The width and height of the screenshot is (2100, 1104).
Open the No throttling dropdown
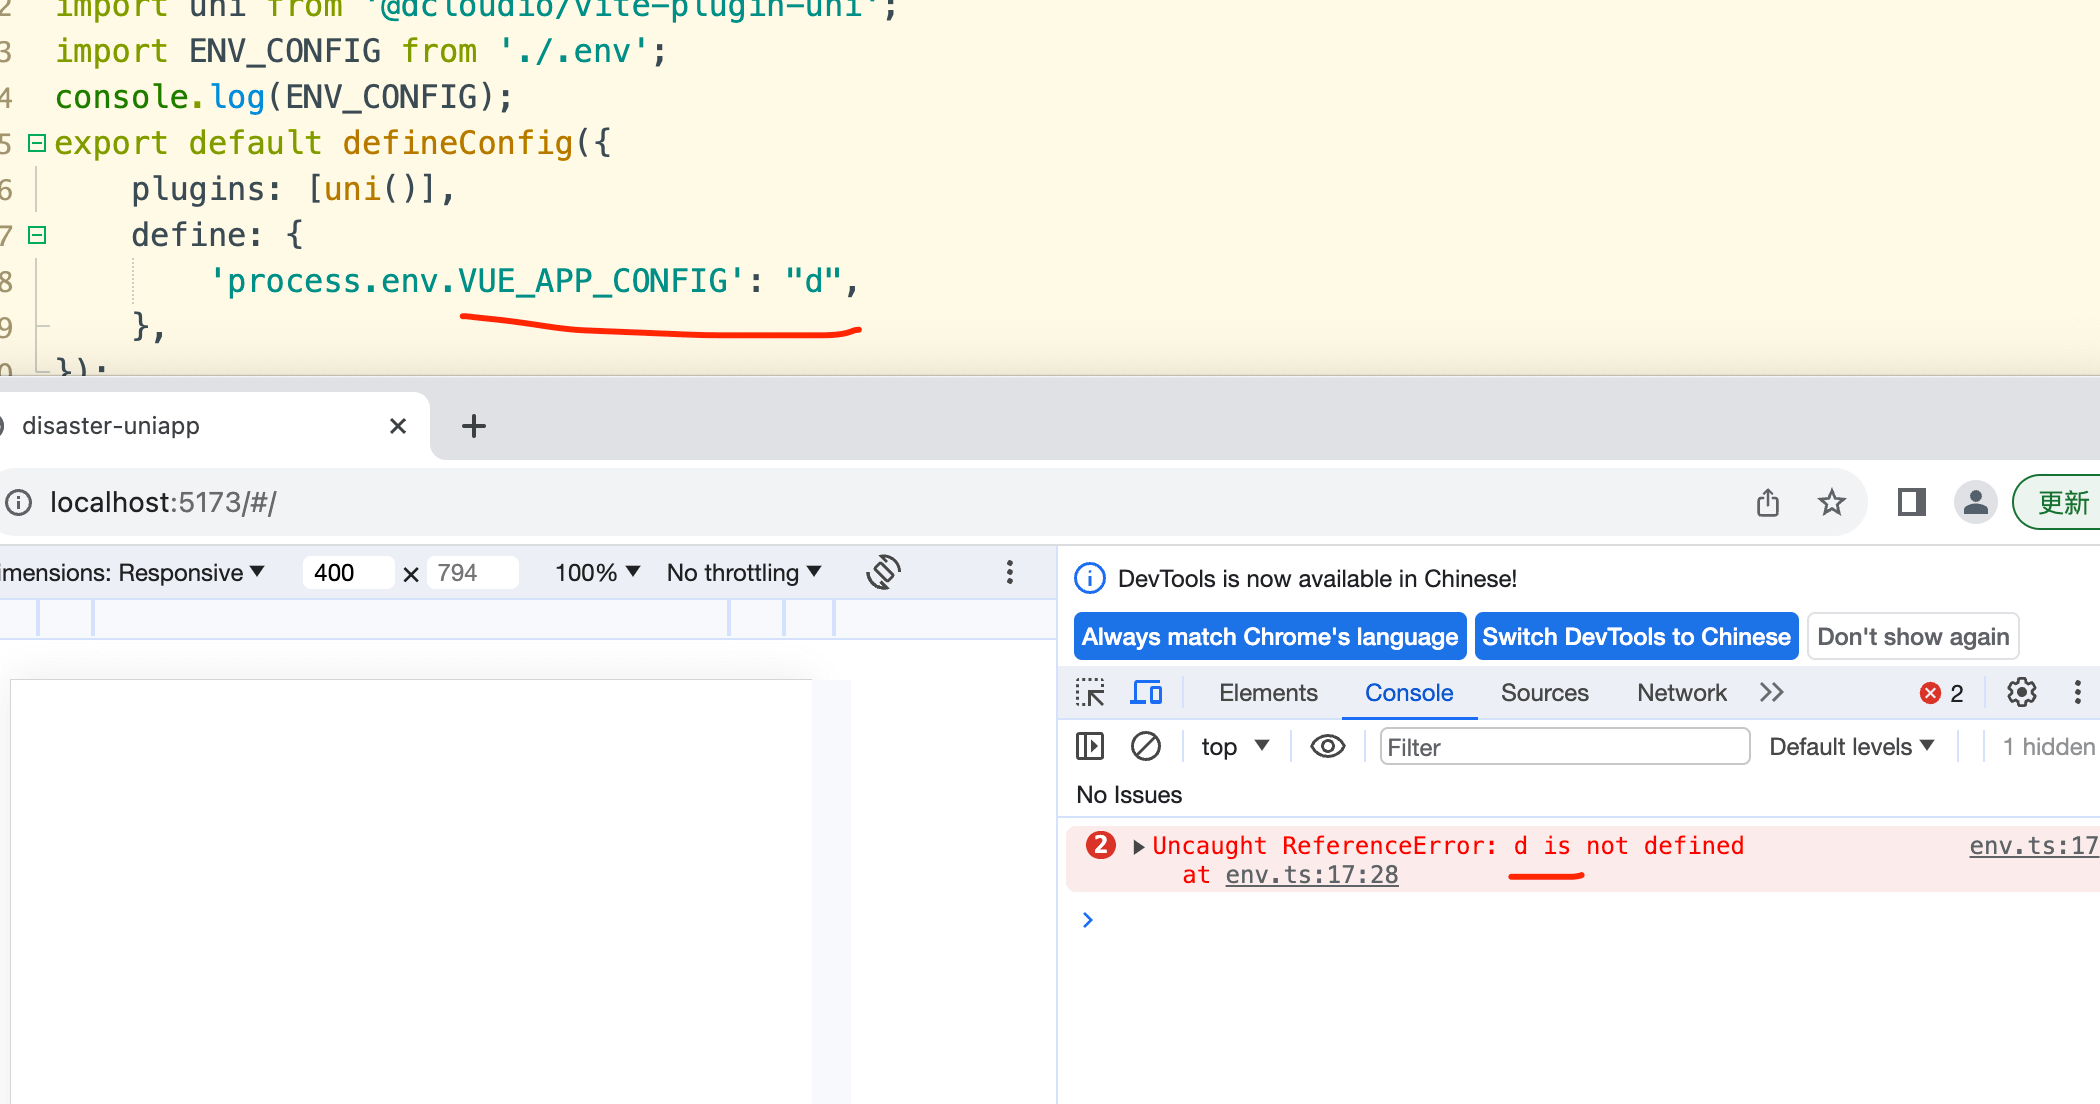pyautogui.click(x=744, y=572)
